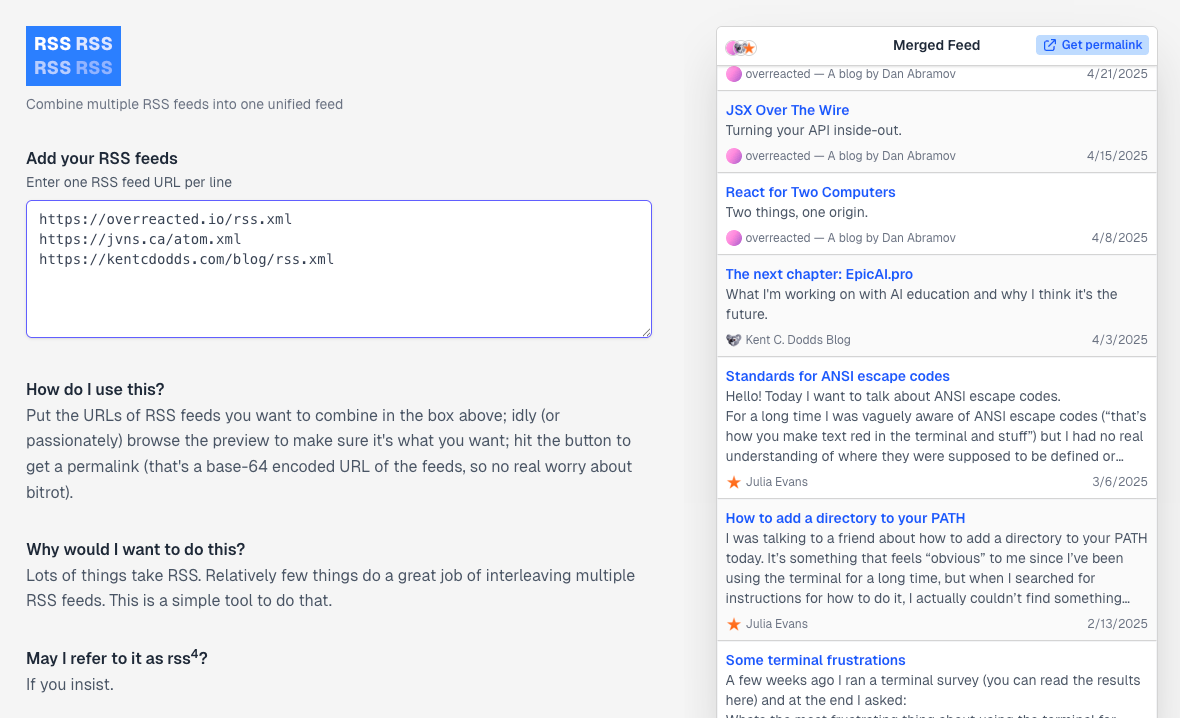Click the RSS RSS logo

click(x=73, y=56)
